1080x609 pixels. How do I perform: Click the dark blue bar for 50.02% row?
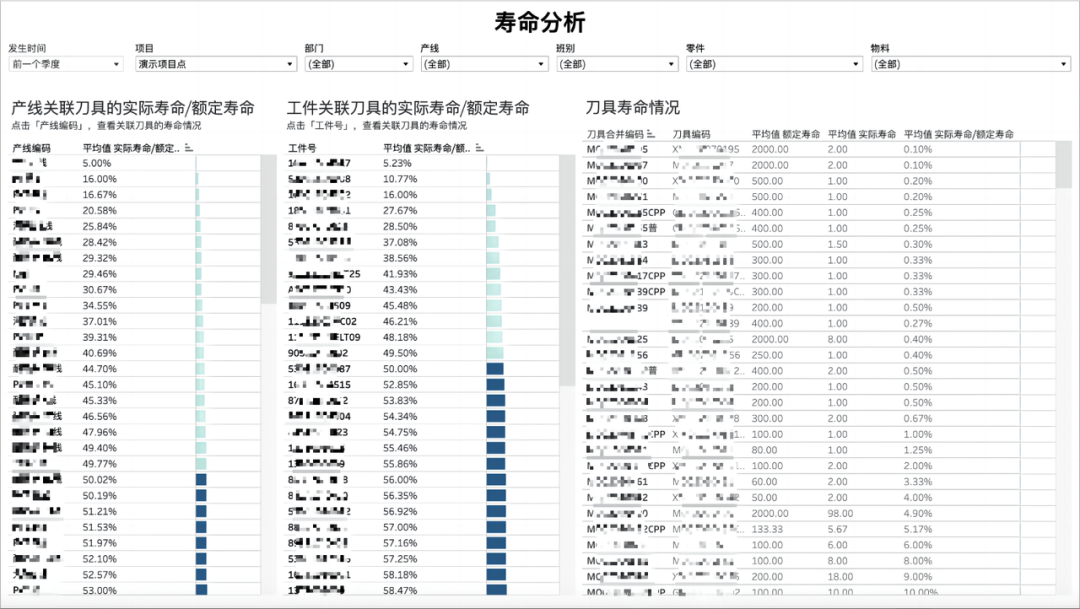201,480
